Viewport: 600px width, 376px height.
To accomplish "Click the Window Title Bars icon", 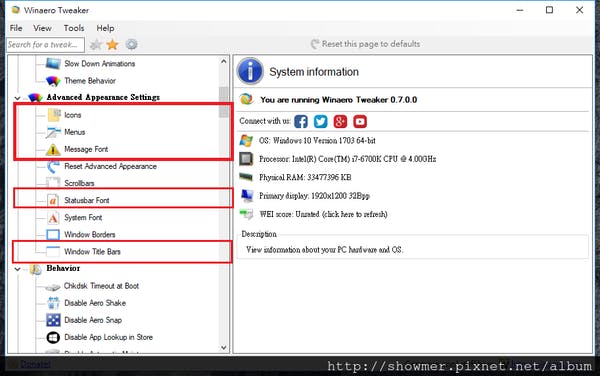I will tap(53, 252).
